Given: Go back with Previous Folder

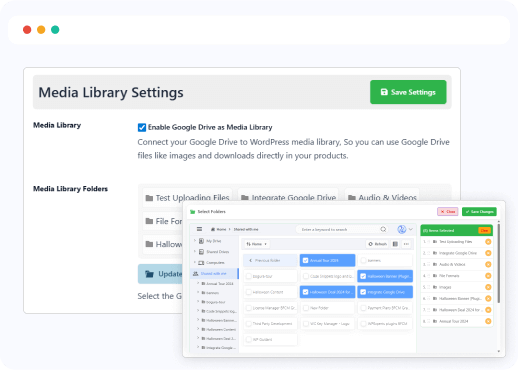Looking at the screenshot, I should [x=271, y=261].
